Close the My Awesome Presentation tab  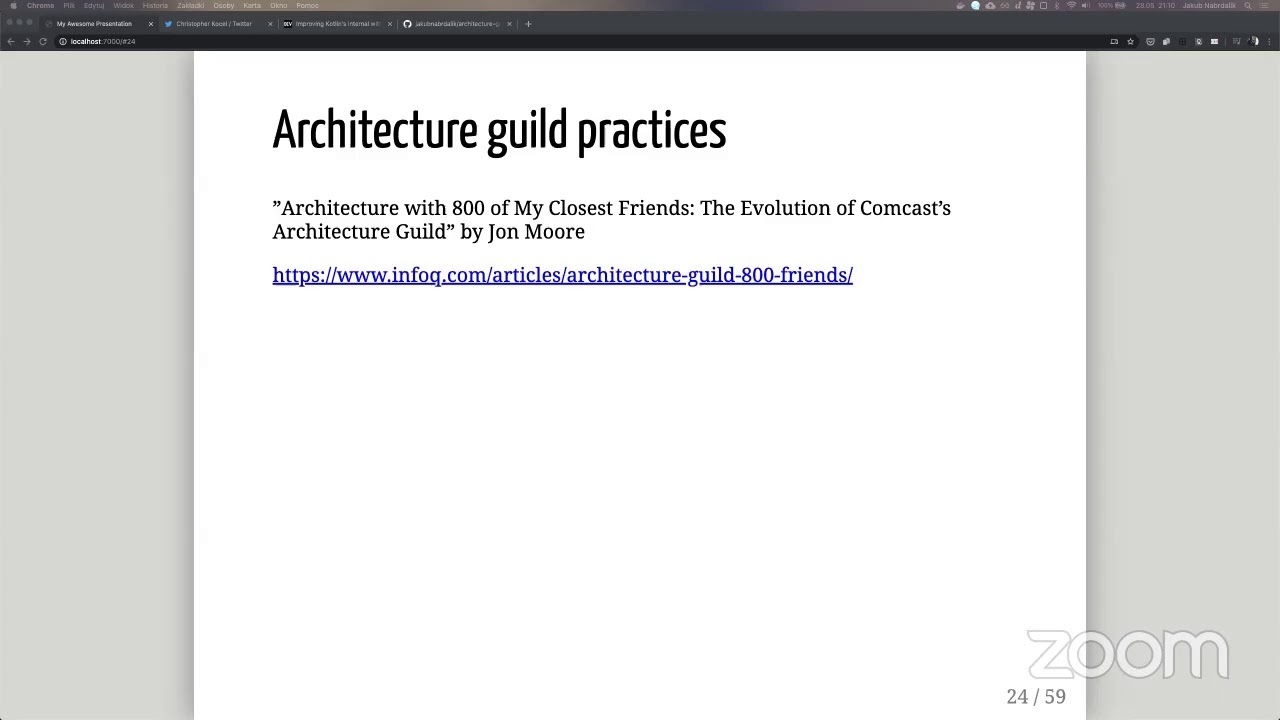150,23
